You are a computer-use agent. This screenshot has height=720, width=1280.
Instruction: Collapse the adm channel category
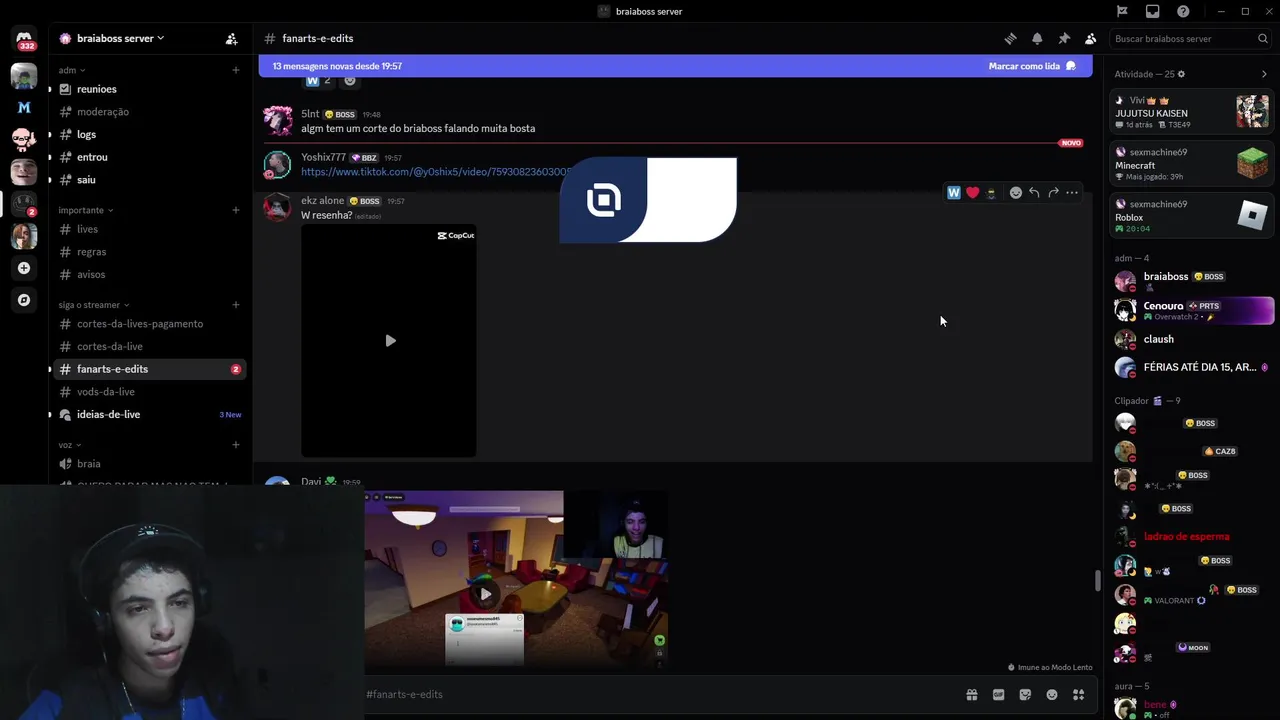[x=72, y=70]
